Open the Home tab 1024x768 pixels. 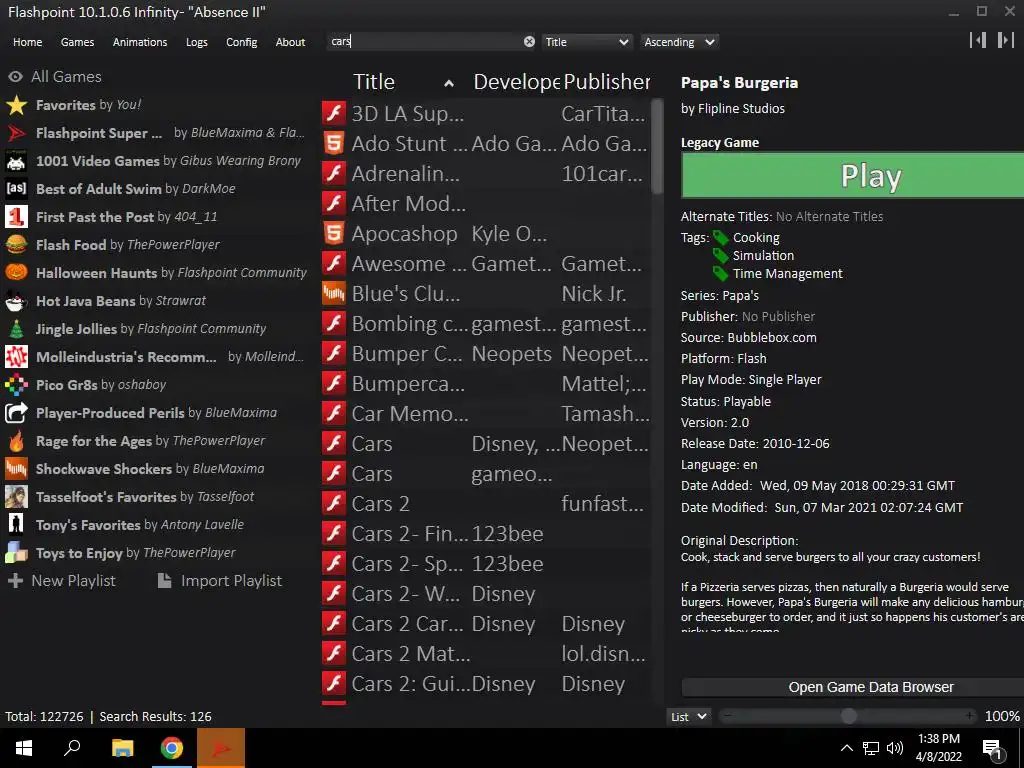click(27, 42)
